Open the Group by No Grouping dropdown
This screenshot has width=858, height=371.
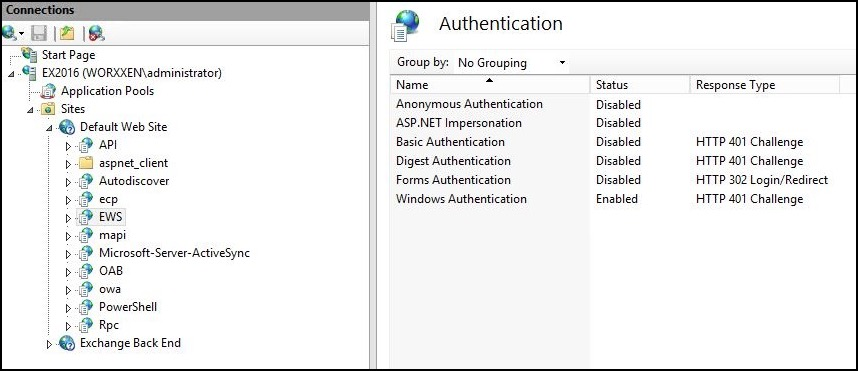point(511,63)
